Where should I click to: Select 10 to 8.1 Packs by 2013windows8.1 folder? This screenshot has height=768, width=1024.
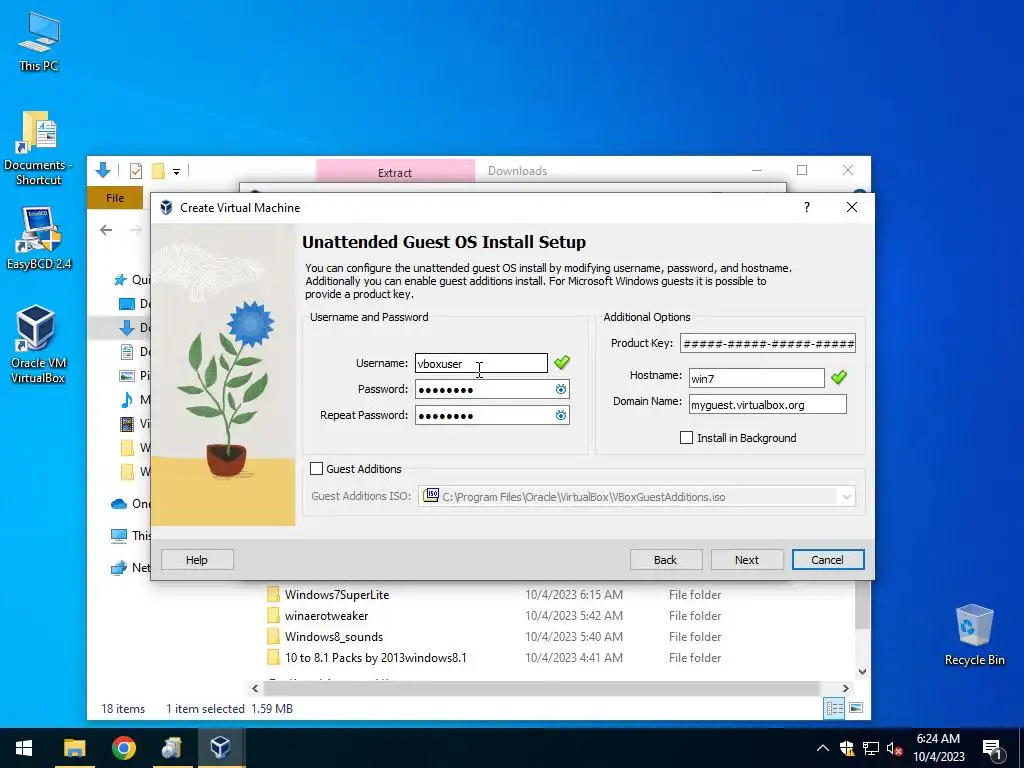[x=376, y=658]
